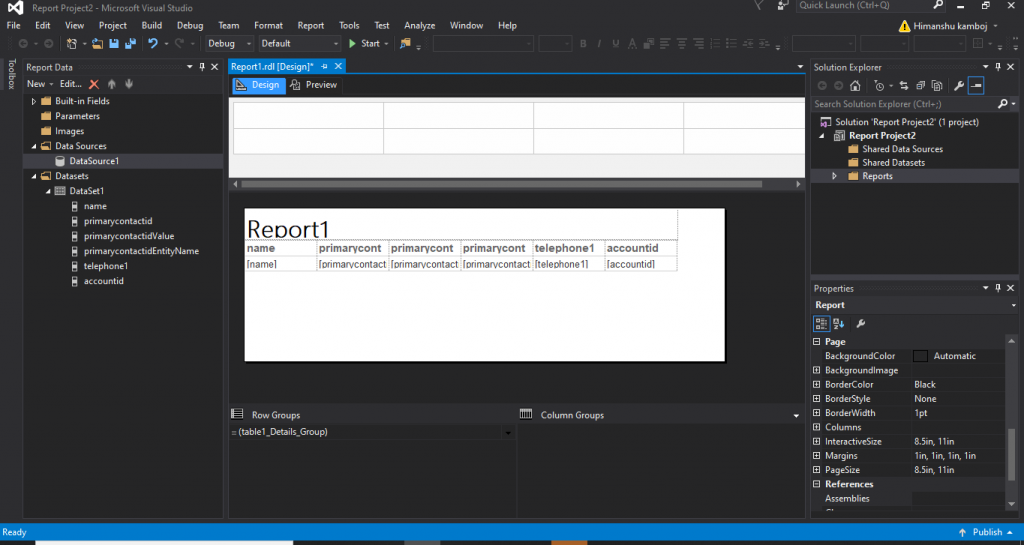Expand the Reports folder in Solution Explorer
The width and height of the screenshot is (1024, 545).
[835, 176]
